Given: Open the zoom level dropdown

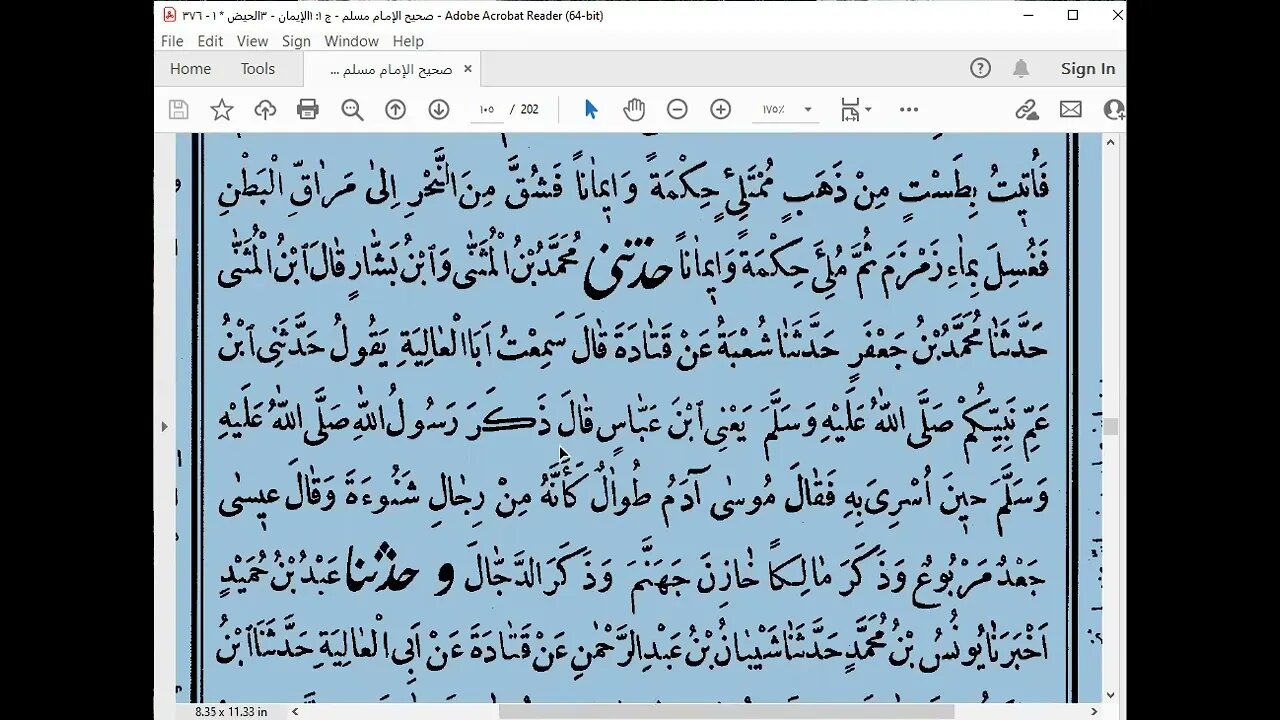Looking at the screenshot, I should coord(808,110).
